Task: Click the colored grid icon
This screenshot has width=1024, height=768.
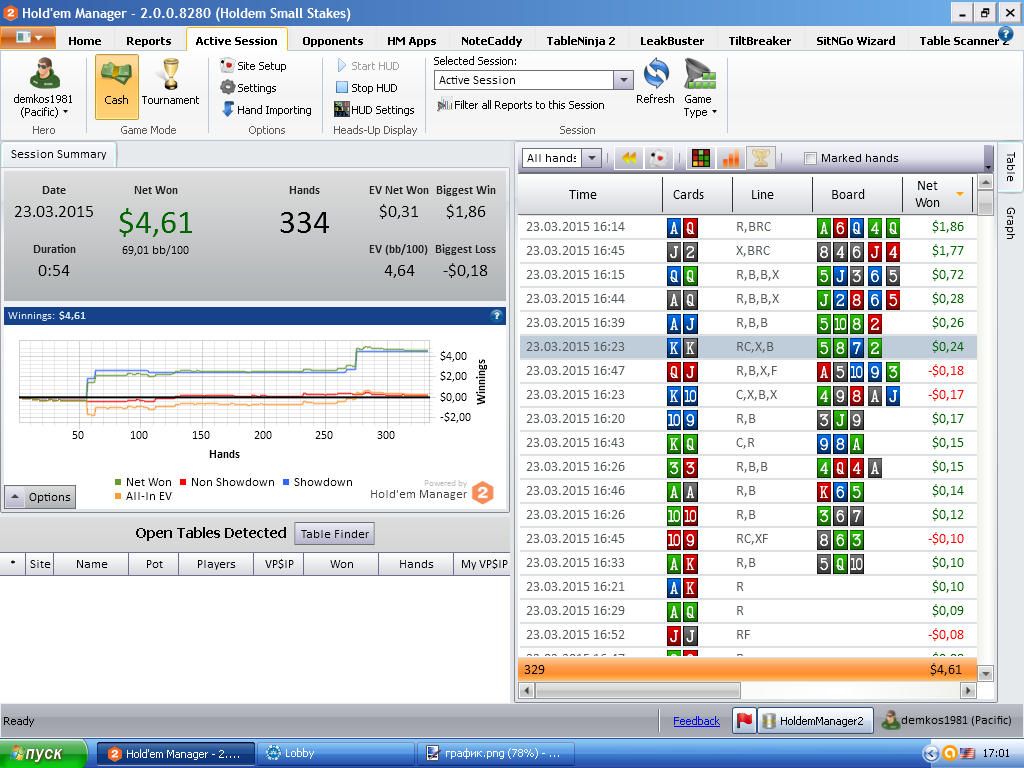Action: (x=700, y=158)
